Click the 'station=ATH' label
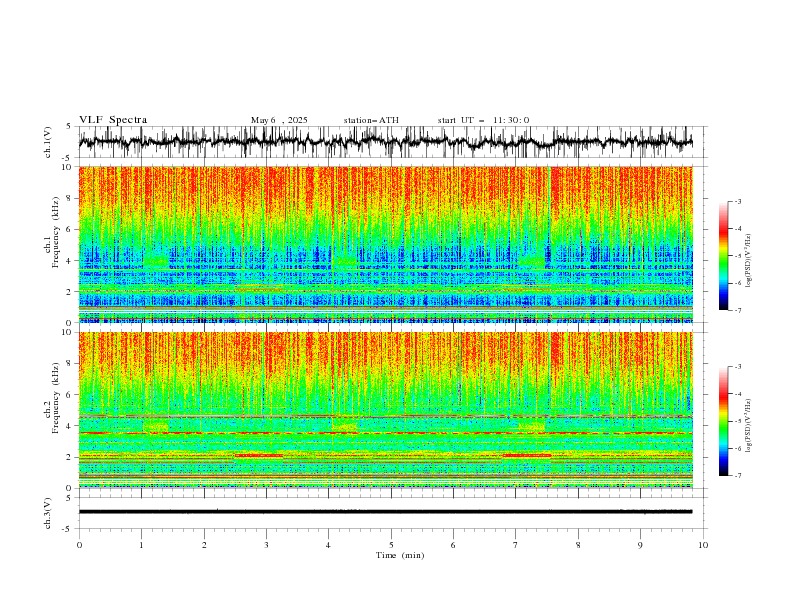This screenshot has width=792, height=612. [x=371, y=120]
